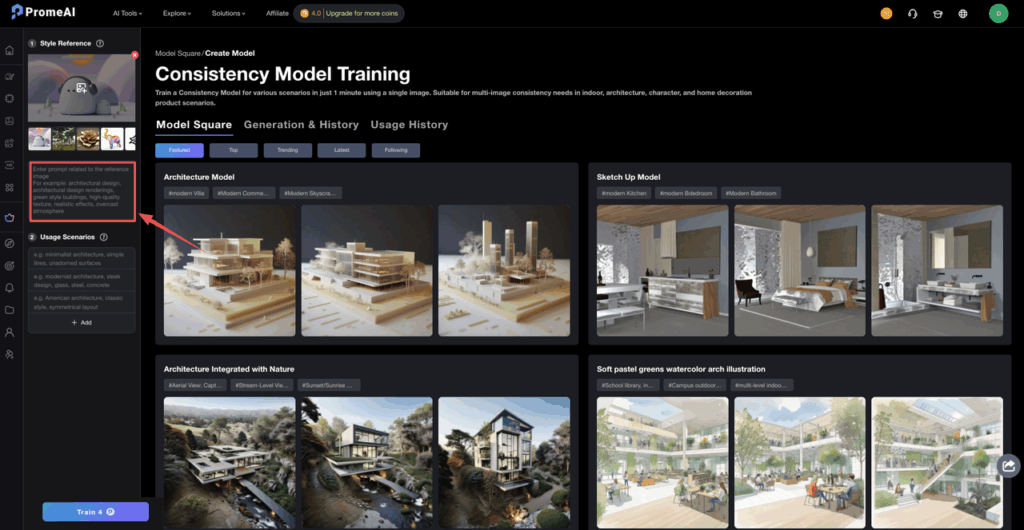Viewport: 1024px width, 530px height.
Task: Remove the style reference image with red X
Action: pyautogui.click(x=135, y=55)
